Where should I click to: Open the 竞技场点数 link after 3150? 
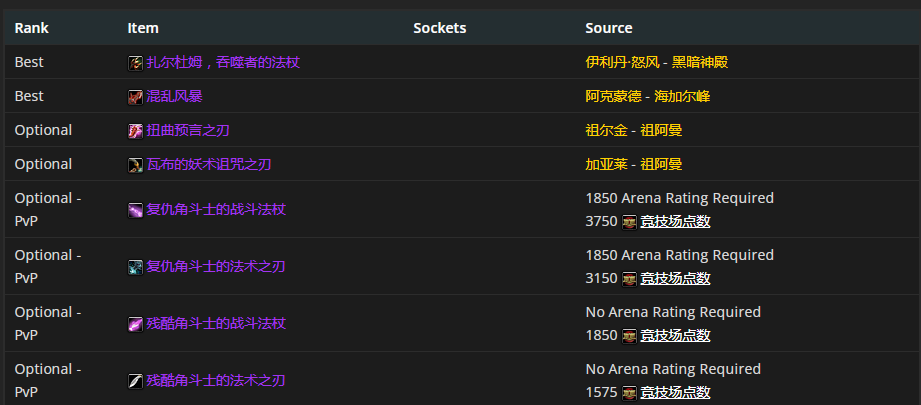click(x=675, y=278)
